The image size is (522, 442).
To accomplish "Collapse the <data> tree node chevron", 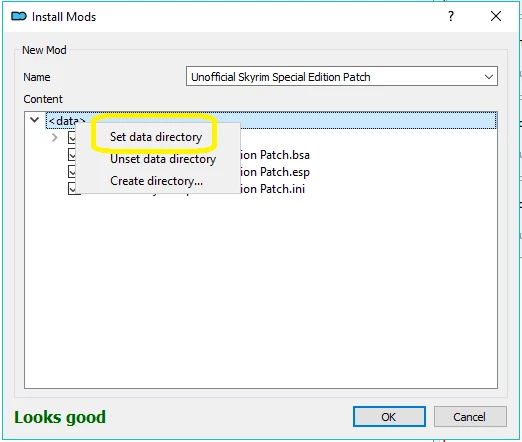I will 35,120.
